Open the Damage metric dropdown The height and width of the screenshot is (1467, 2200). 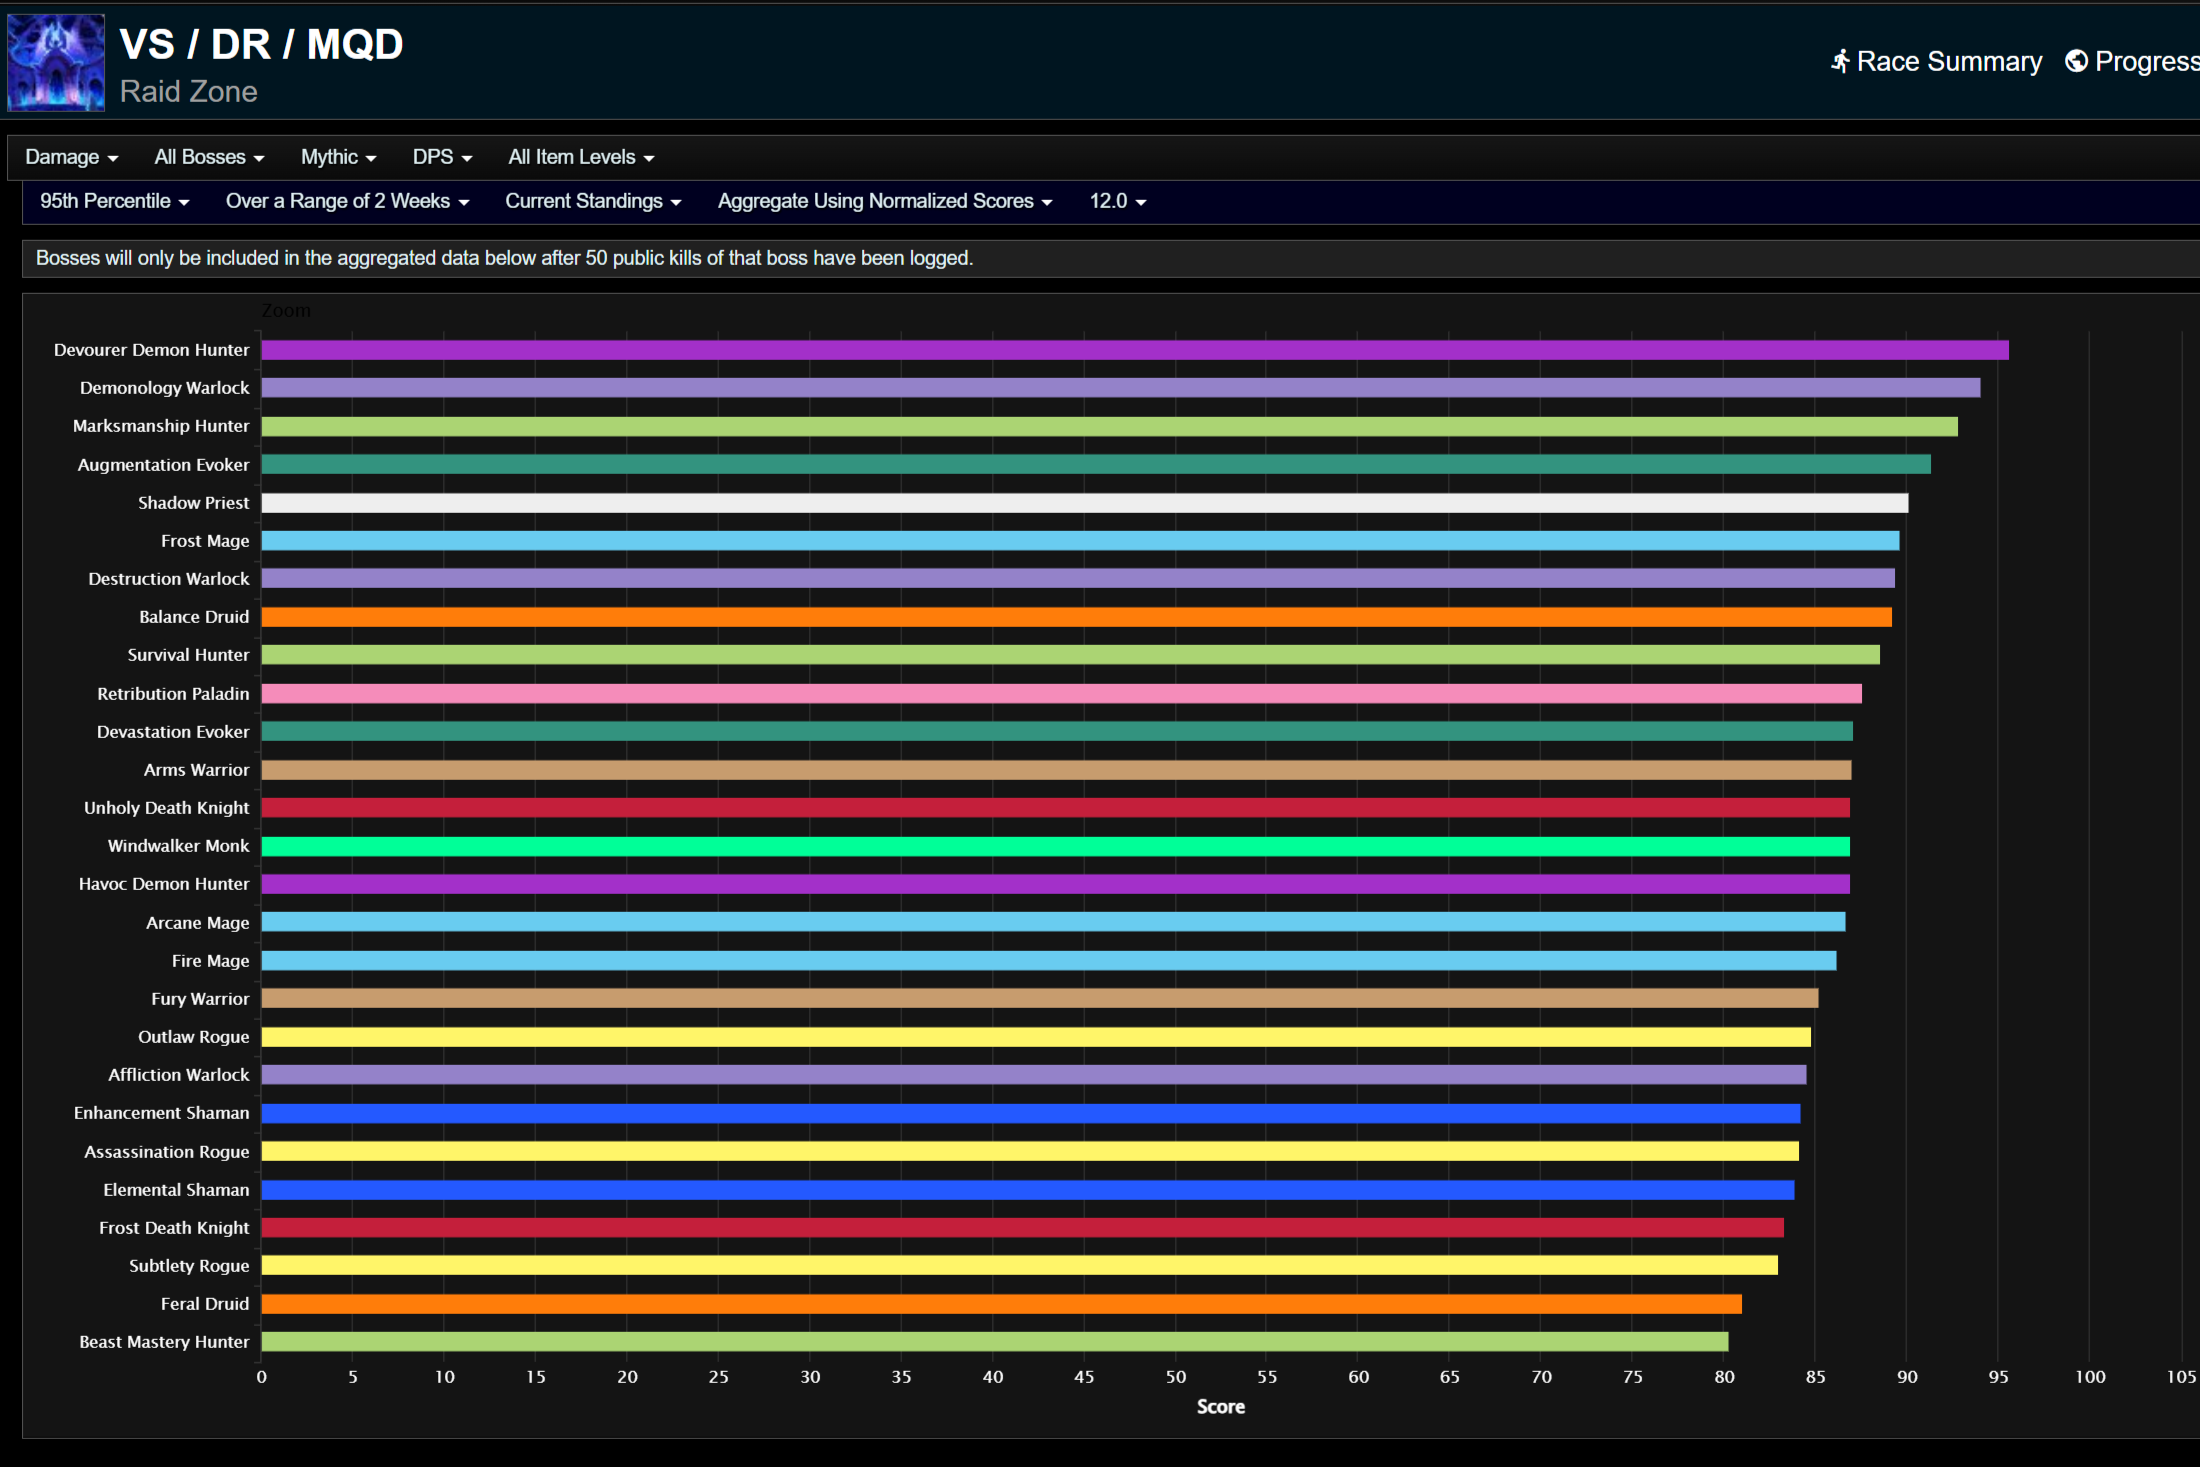tap(70, 157)
